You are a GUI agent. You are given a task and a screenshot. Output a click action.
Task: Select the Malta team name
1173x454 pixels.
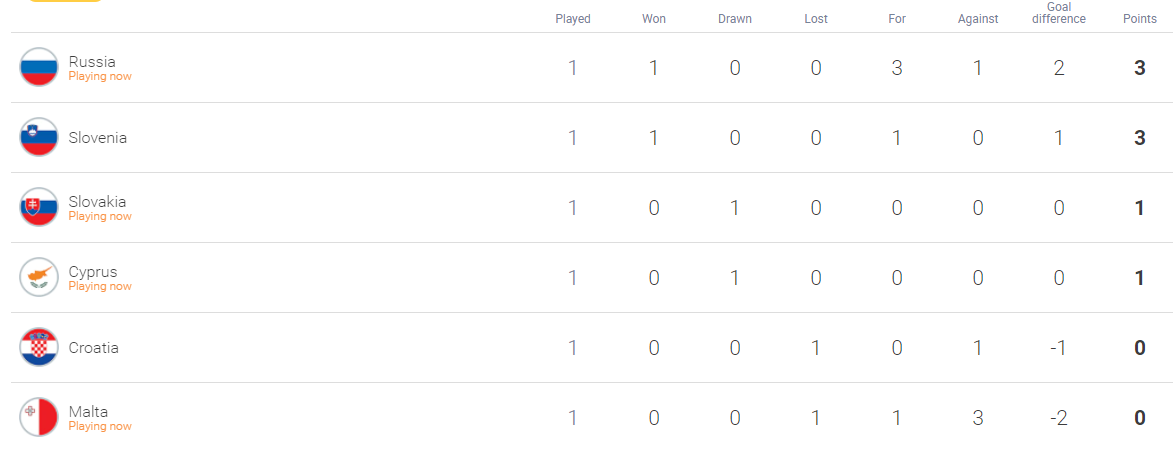click(88, 412)
